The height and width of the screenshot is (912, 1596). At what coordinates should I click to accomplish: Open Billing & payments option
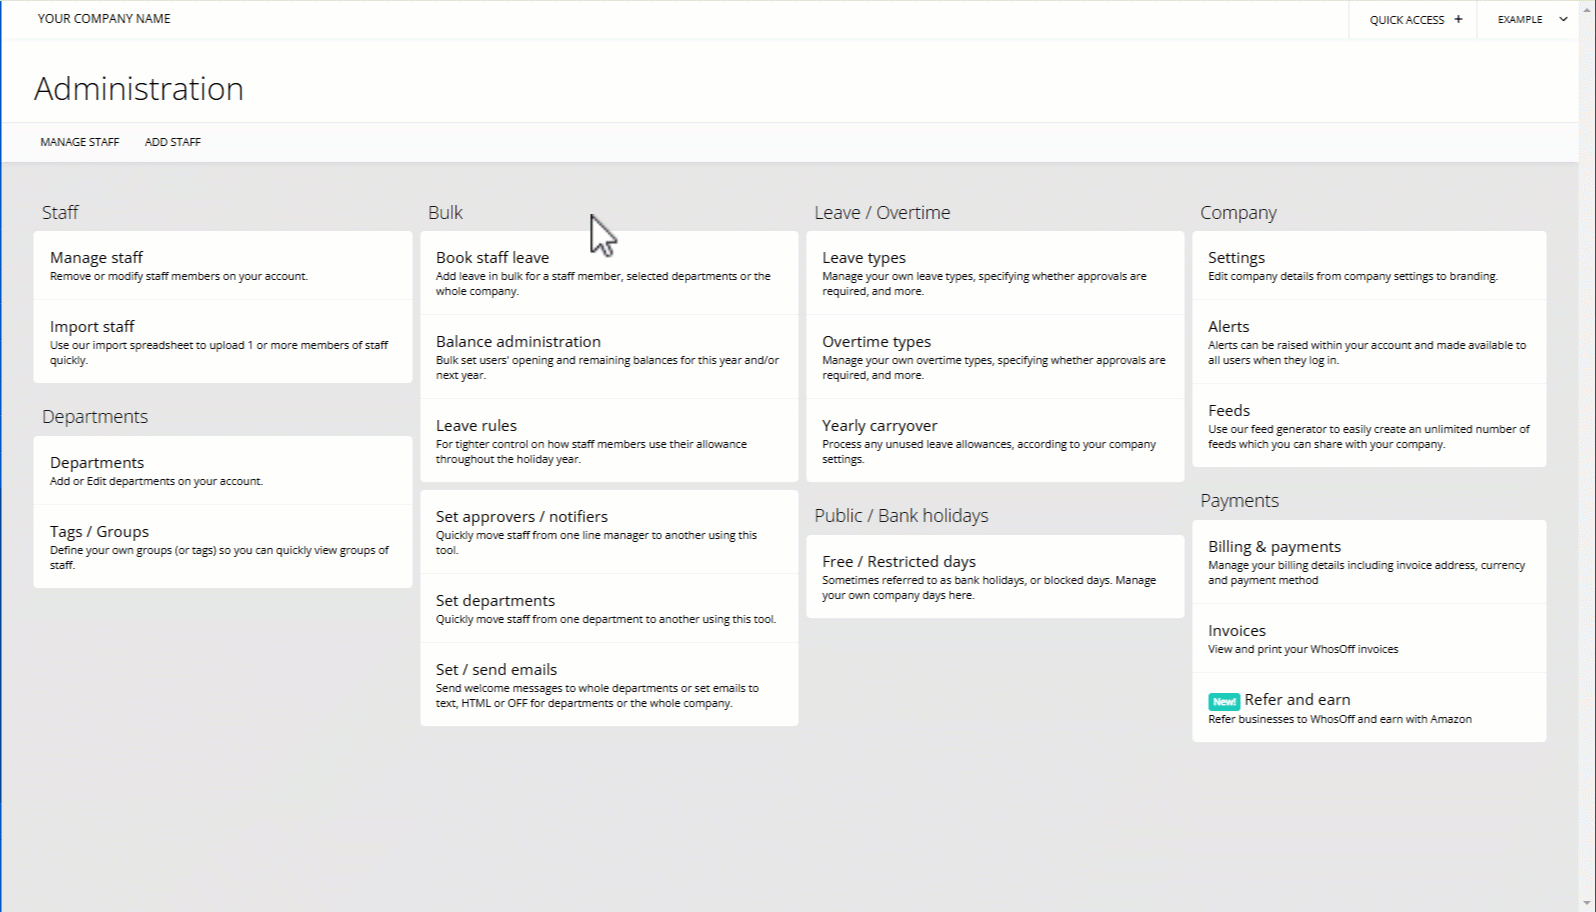click(x=1369, y=562)
